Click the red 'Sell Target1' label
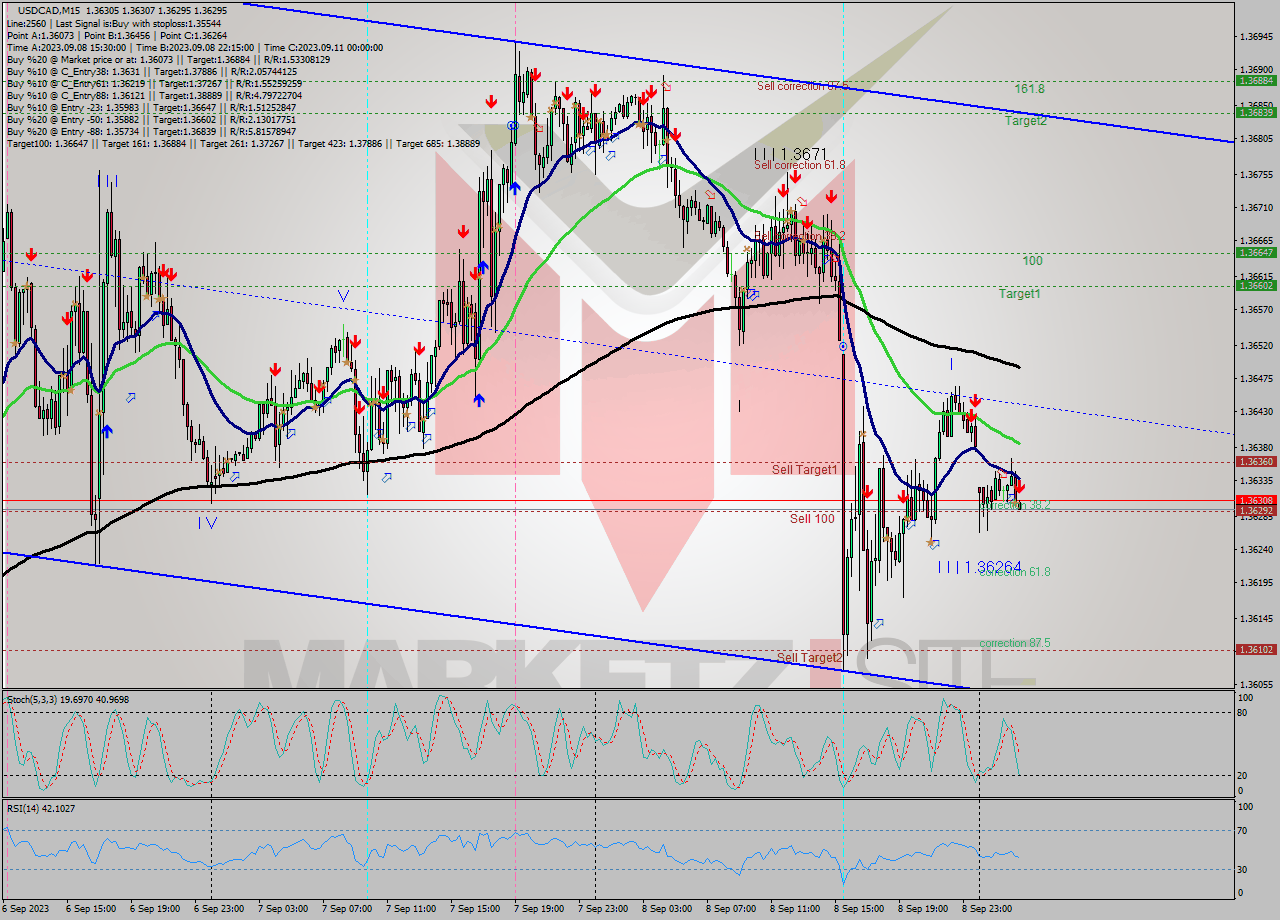 805,469
